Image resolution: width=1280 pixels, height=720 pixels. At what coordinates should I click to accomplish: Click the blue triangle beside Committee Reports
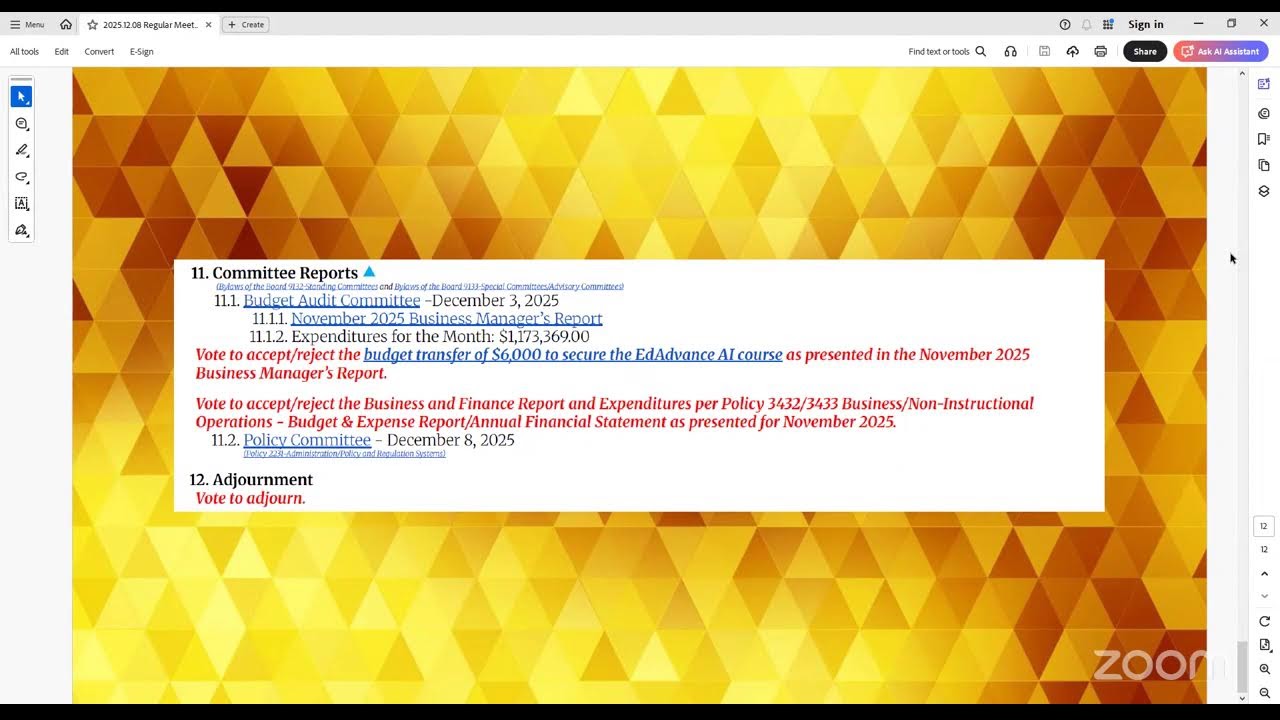coord(369,271)
